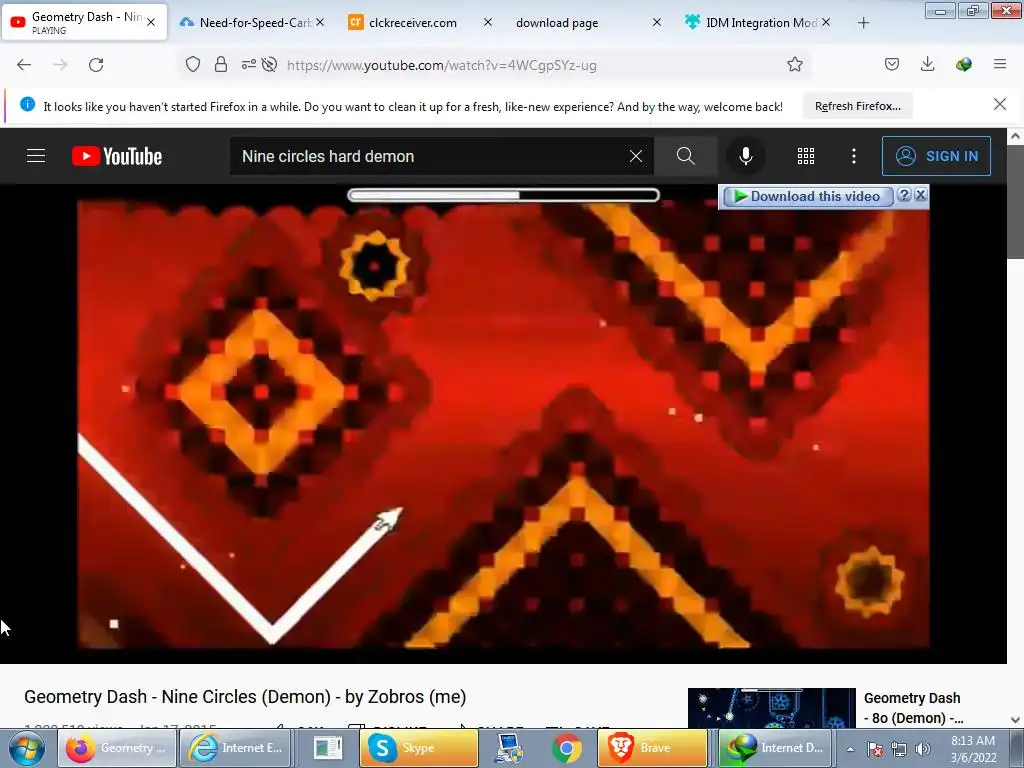Dismiss the Firefox refresh notification bar
The width and height of the screenshot is (1024, 768).
click(x=1000, y=104)
